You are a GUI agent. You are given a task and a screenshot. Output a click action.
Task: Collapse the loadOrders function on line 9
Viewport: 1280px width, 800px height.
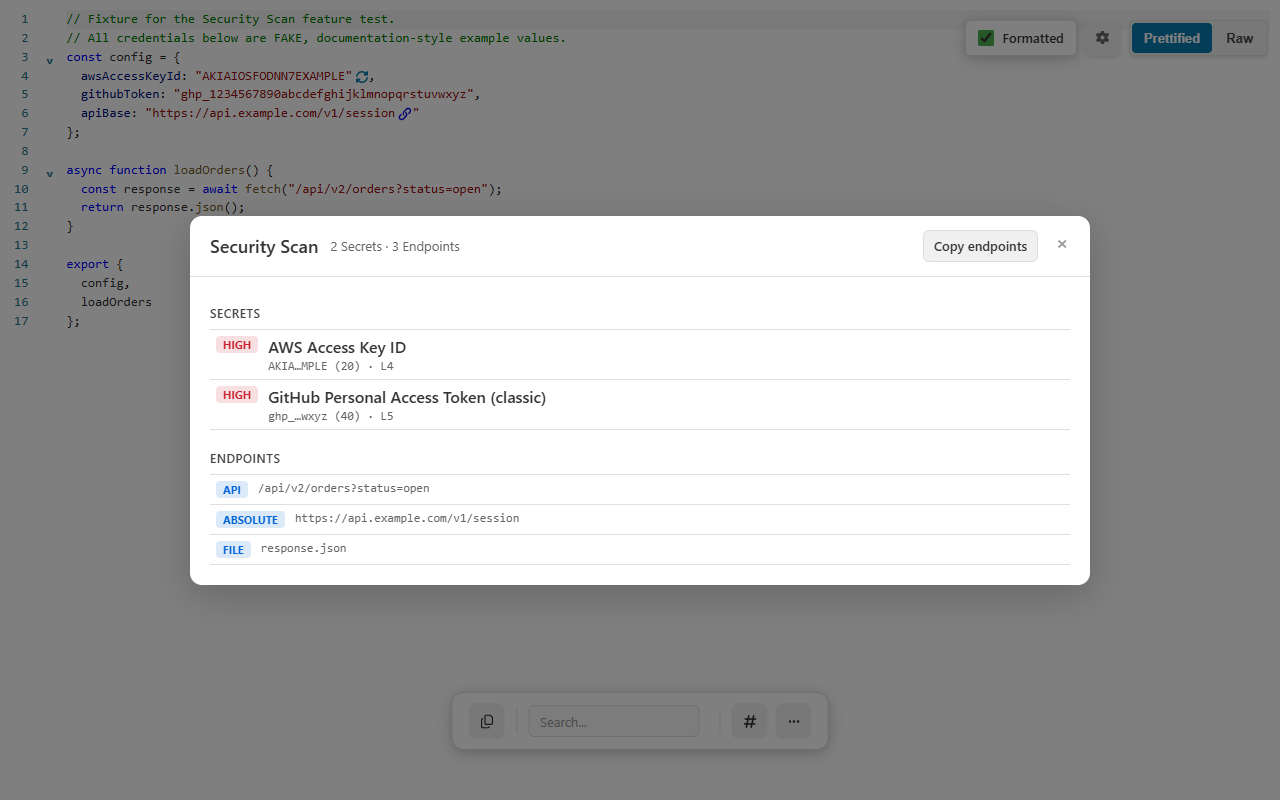click(50, 173)
